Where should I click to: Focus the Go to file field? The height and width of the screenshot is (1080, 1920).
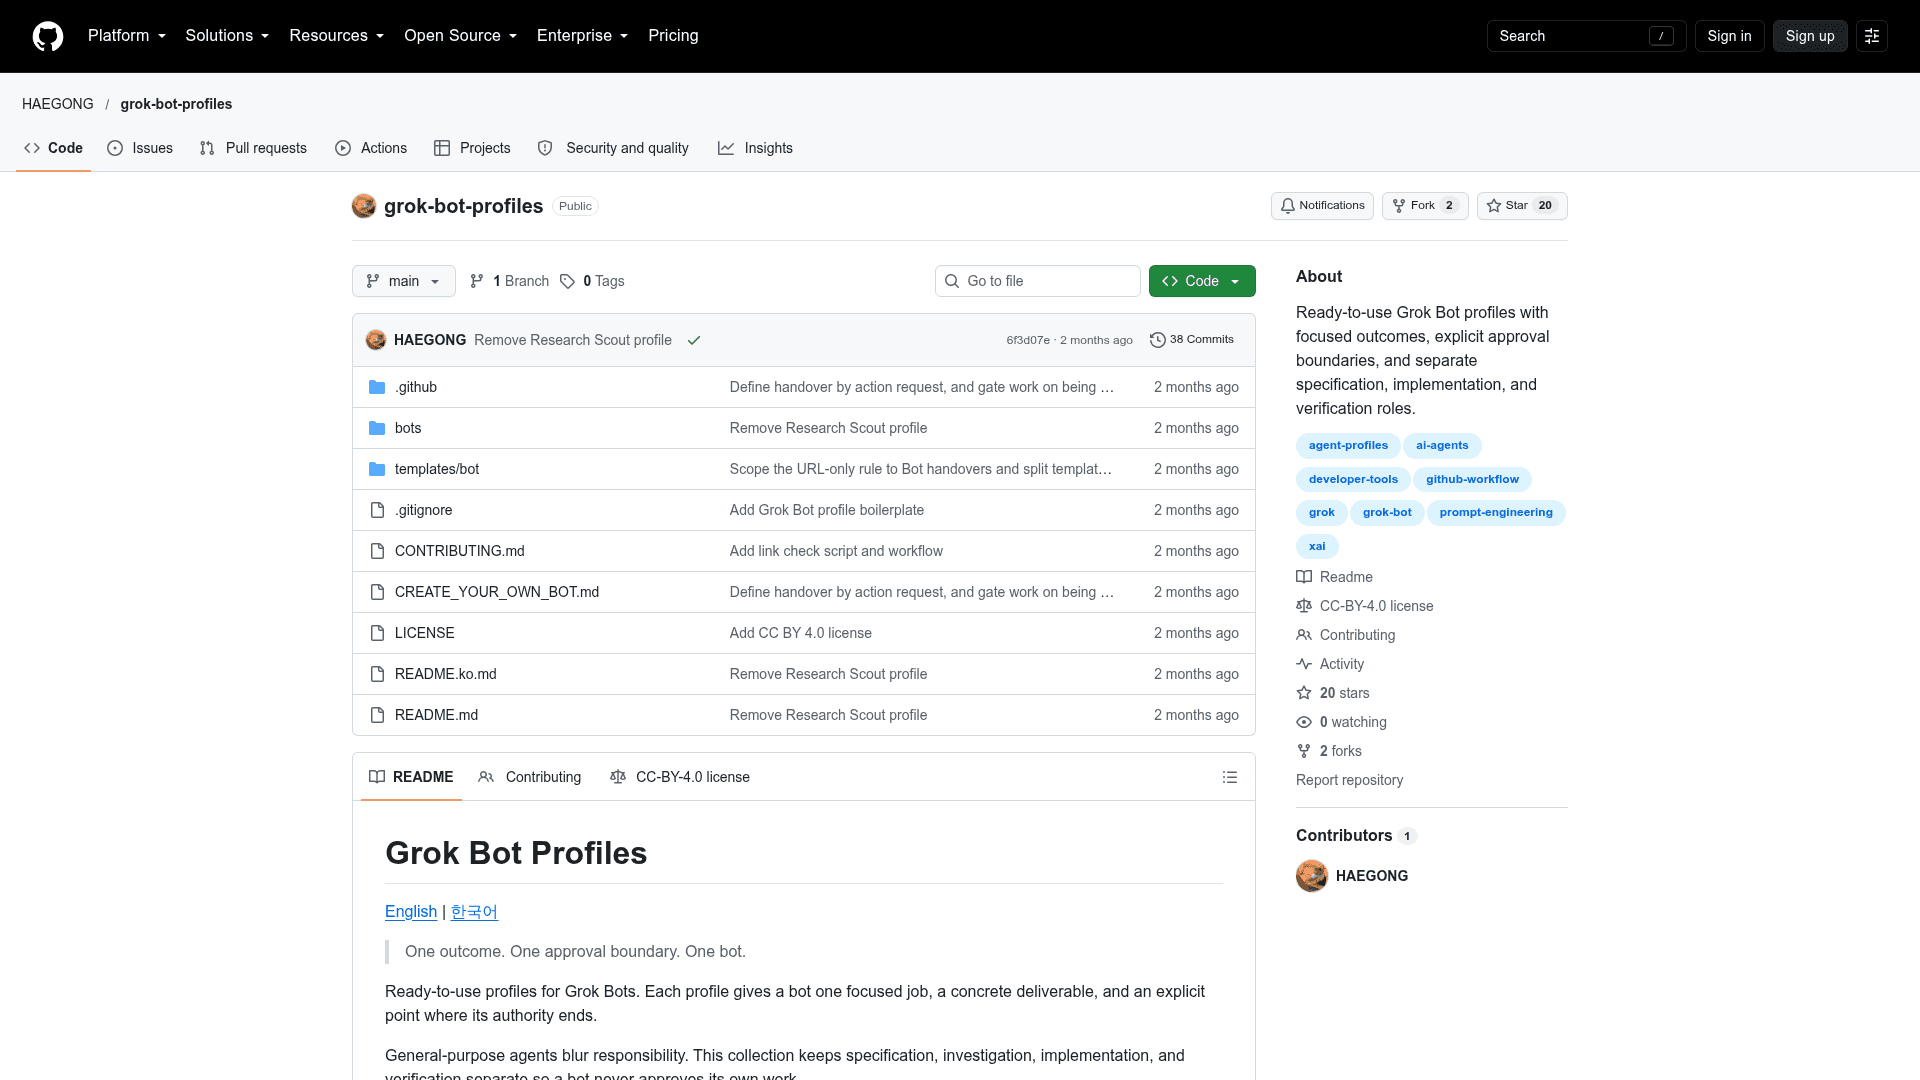[1038, 281]
